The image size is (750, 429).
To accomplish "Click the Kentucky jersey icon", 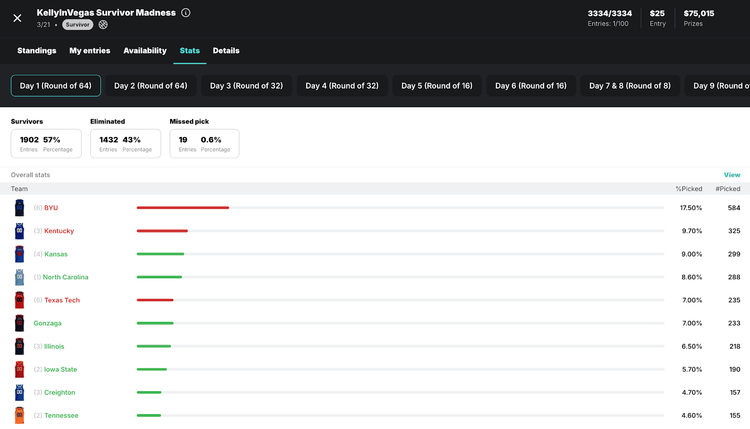I will [19, 231].
